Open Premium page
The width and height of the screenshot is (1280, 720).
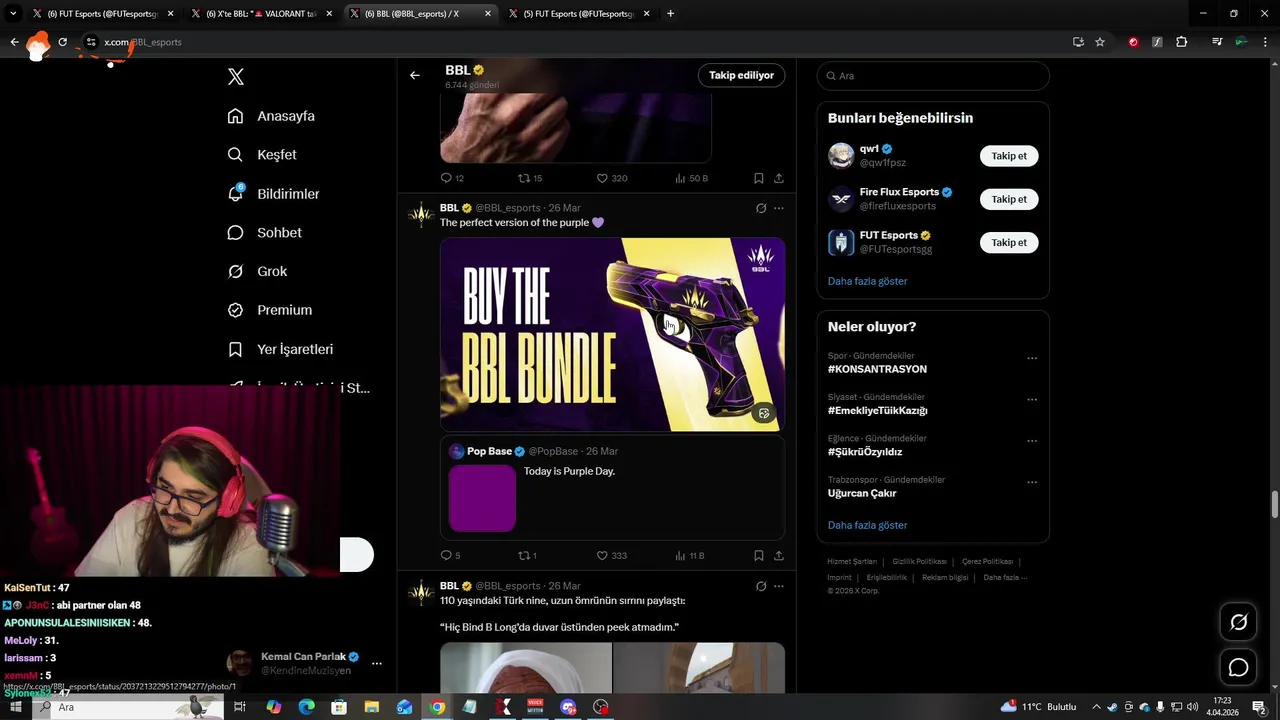[x=269, y=310]
